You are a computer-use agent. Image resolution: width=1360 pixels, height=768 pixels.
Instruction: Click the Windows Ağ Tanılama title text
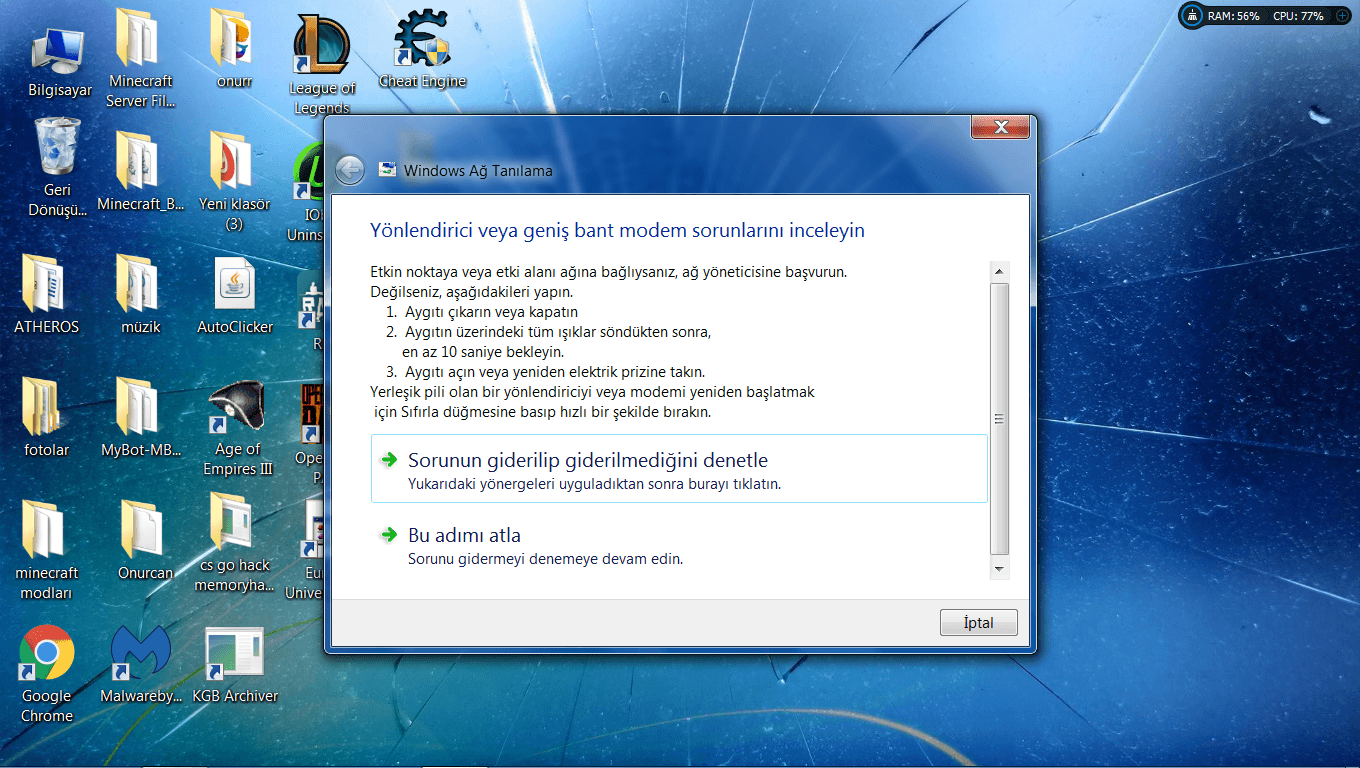point(478,170)
